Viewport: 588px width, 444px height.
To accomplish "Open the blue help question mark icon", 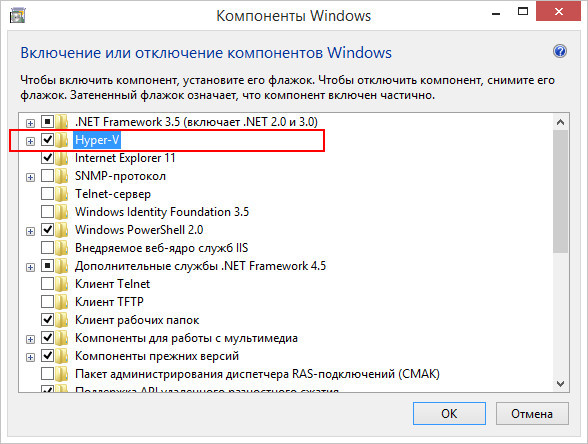I will click(x=560, y=51).
